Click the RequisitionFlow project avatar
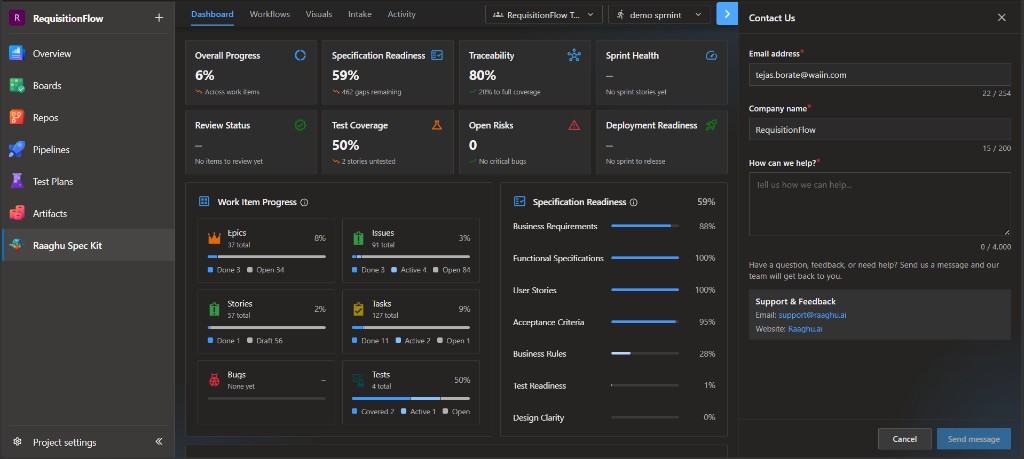This screenshot has height=459, width=1024. click(16, 18)
